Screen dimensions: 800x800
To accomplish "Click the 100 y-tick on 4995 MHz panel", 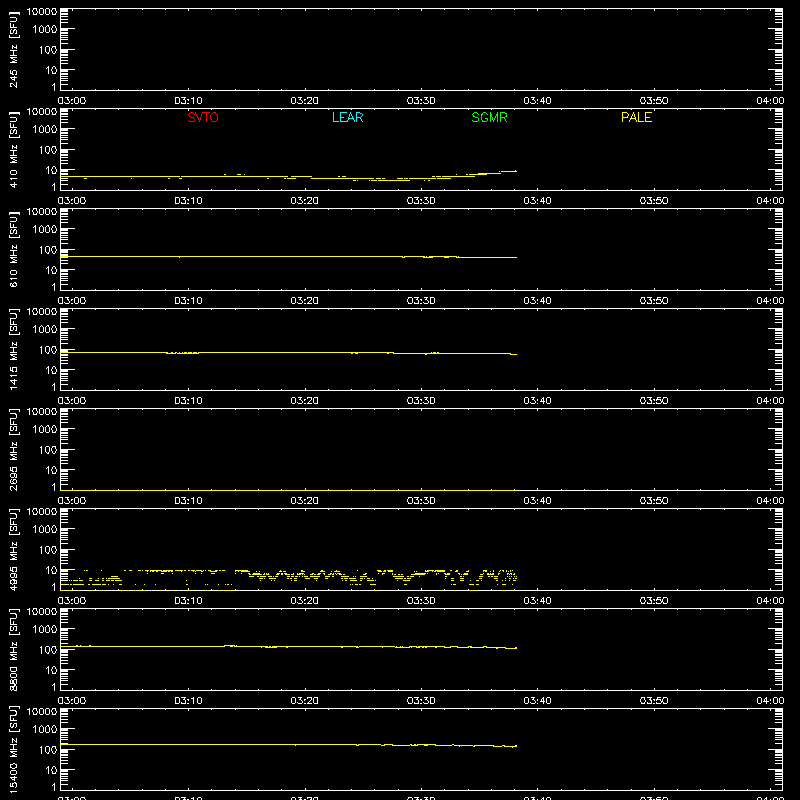I will coord(48,550).
